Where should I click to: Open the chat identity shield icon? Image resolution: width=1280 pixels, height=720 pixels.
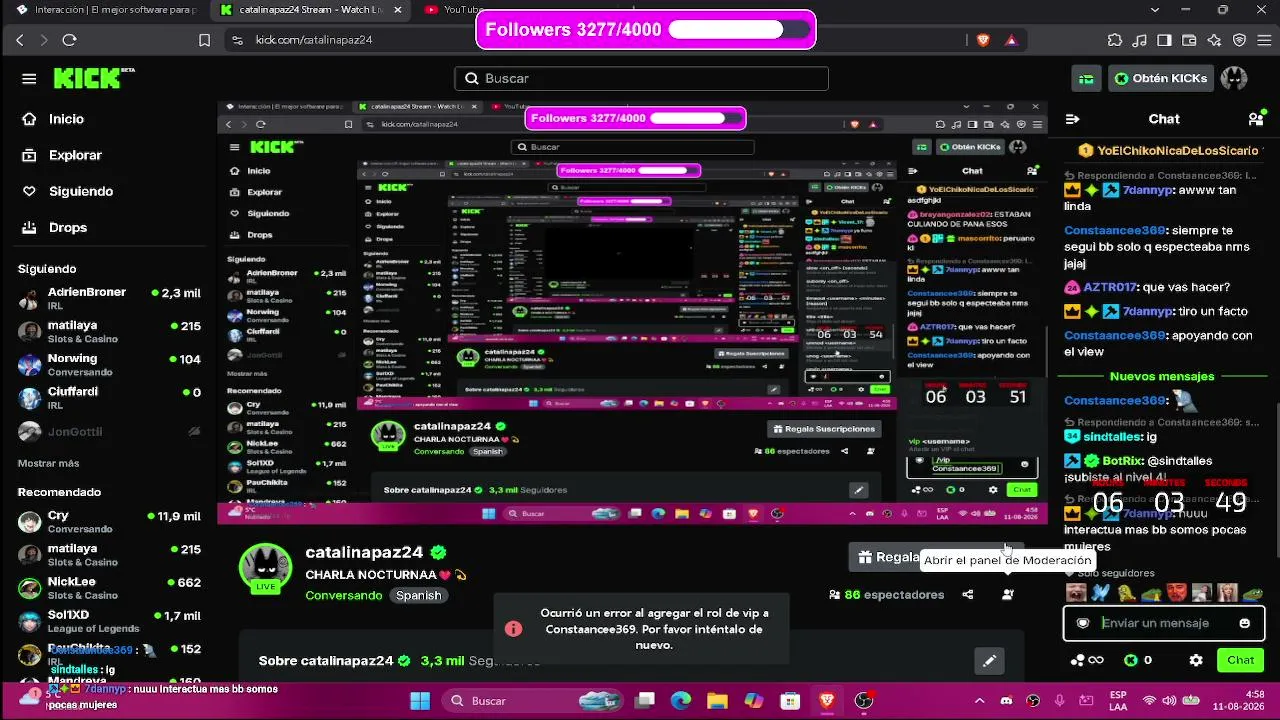coord(1082,623)
